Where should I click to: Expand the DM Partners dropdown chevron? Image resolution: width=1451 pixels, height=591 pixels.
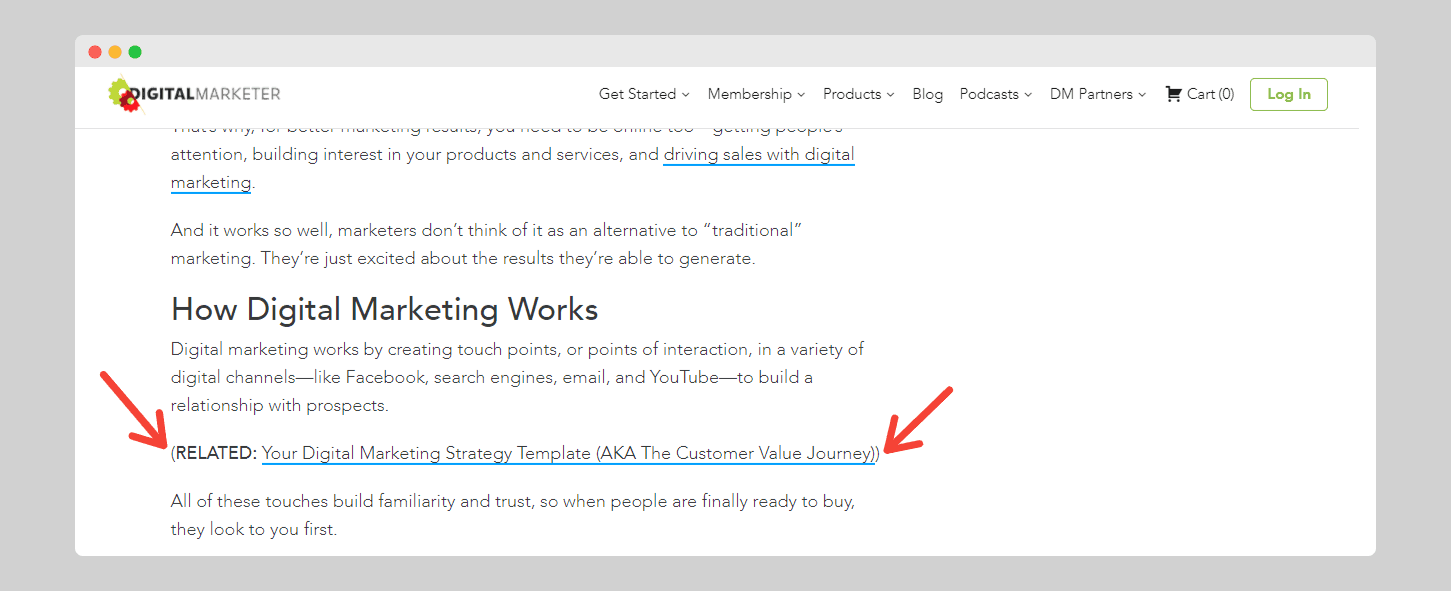click(x=1143, y=95)
